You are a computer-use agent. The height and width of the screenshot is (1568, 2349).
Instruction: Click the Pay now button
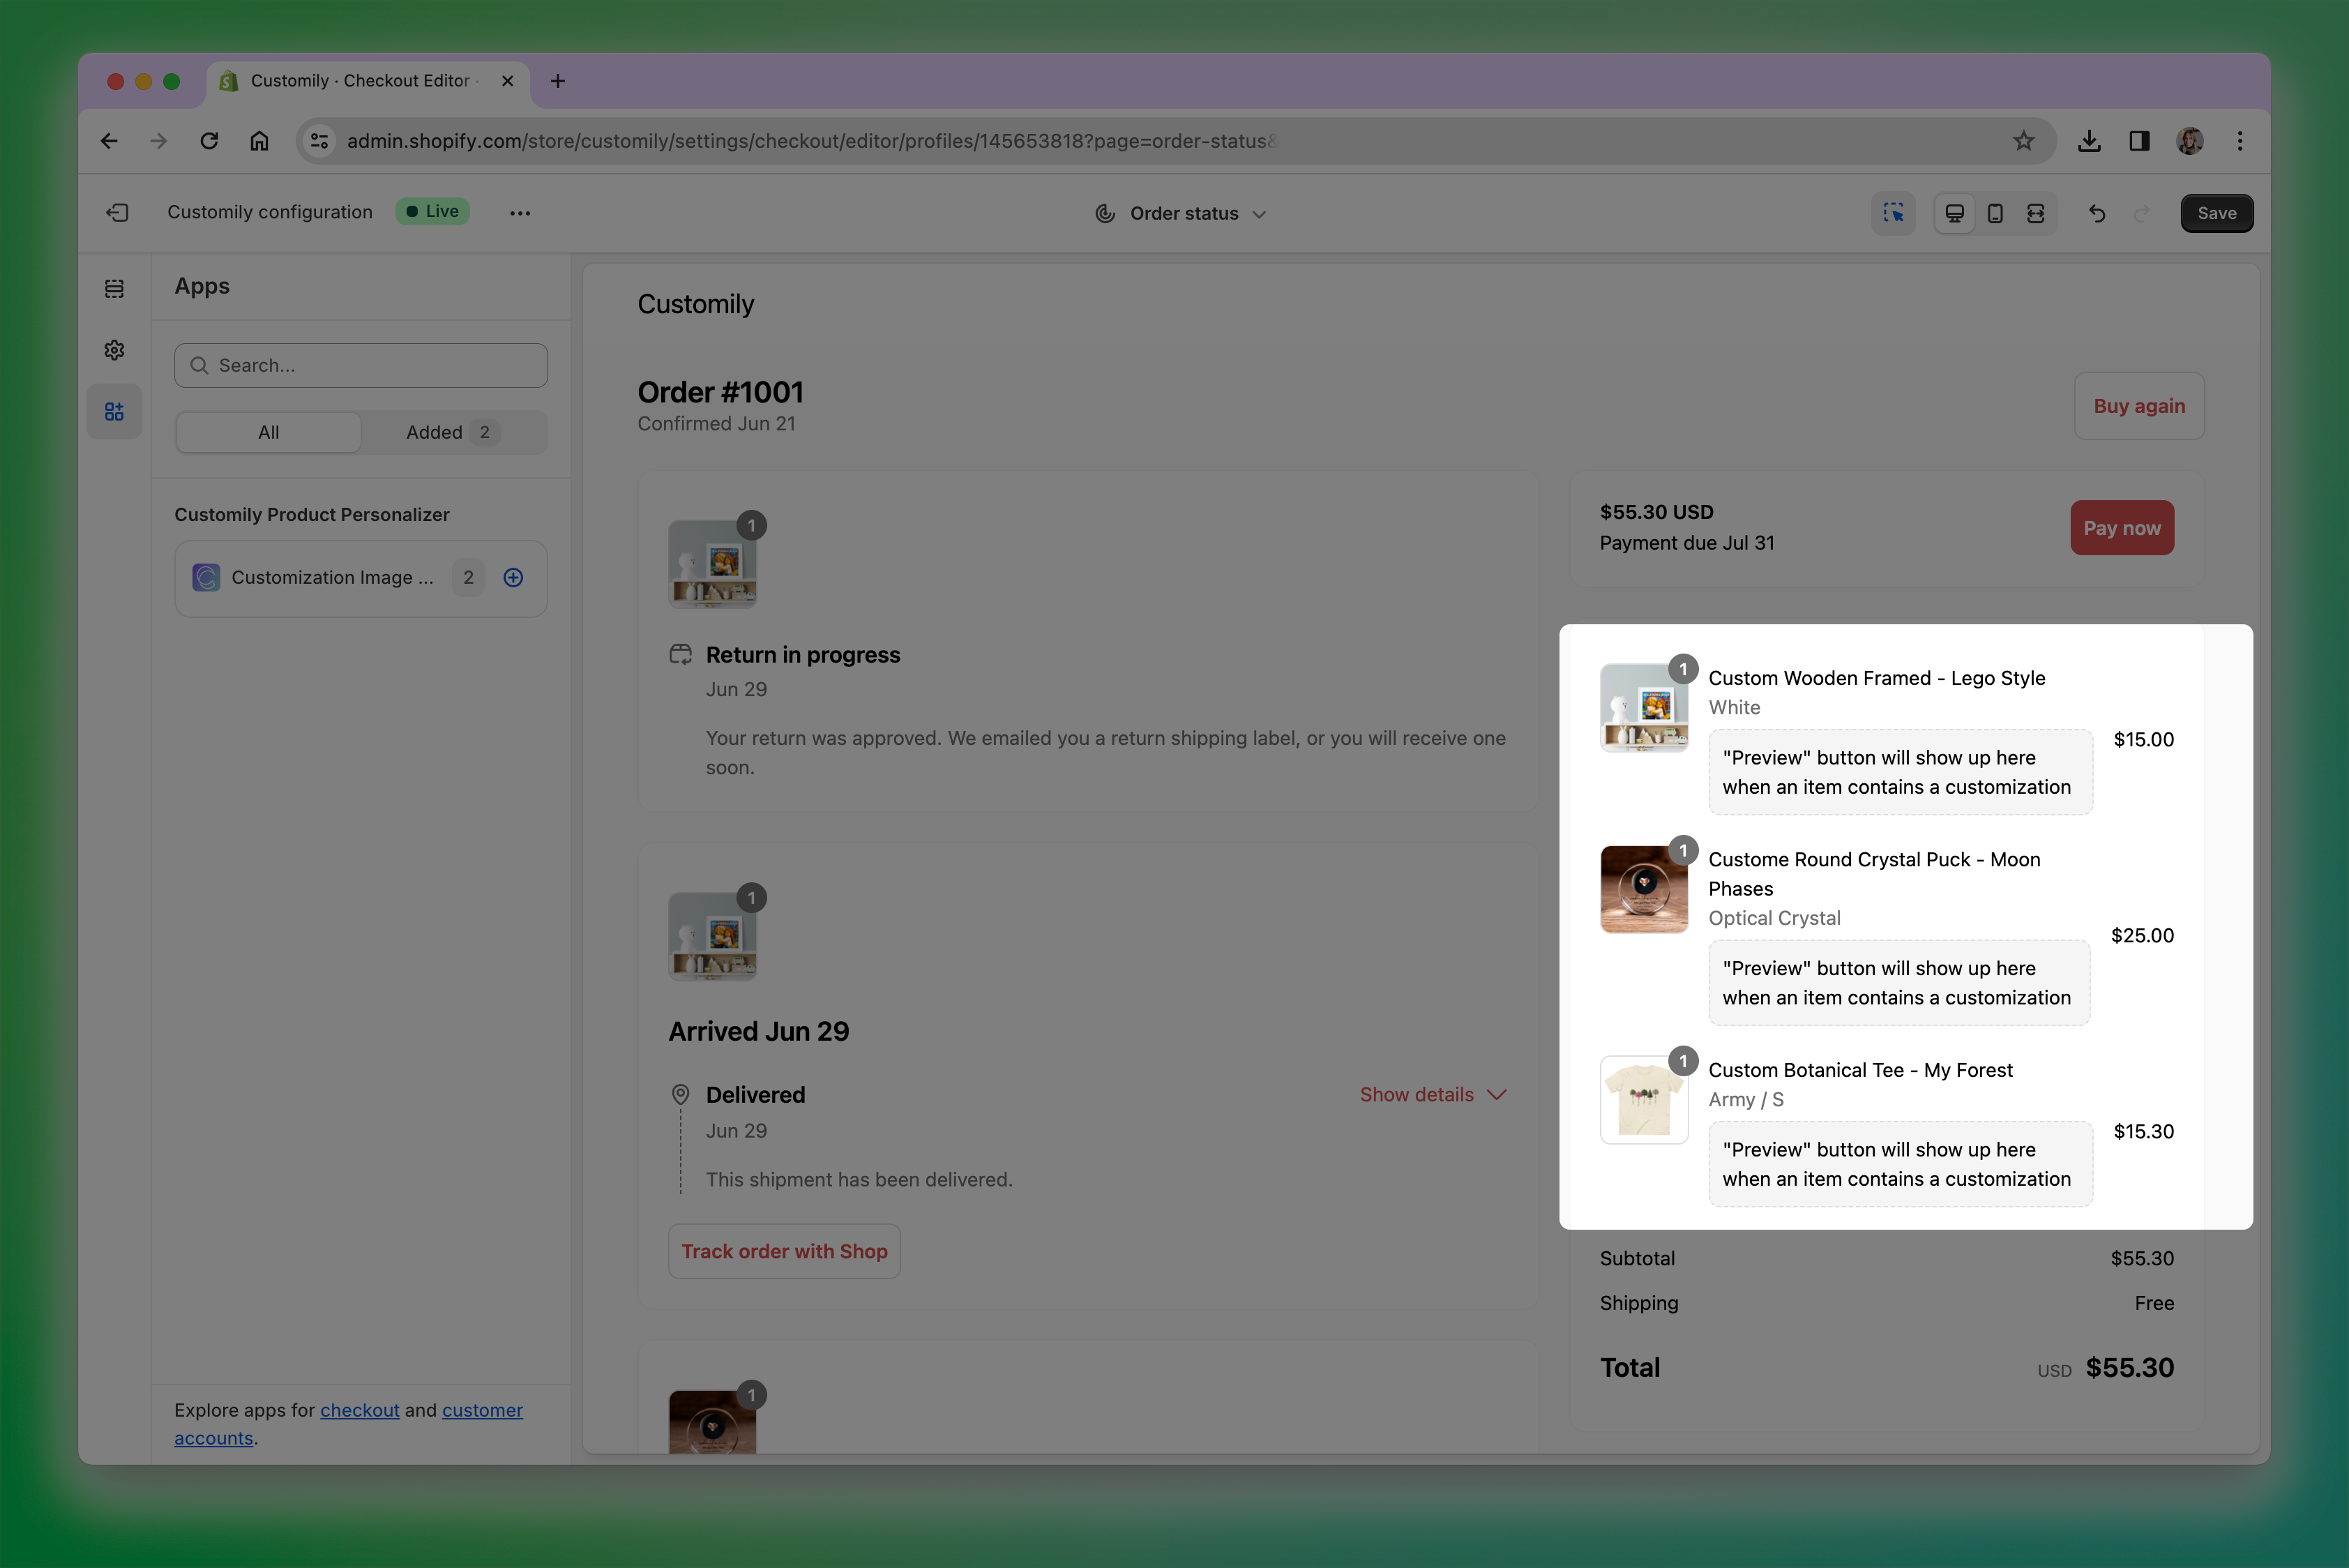[2121, 528]
